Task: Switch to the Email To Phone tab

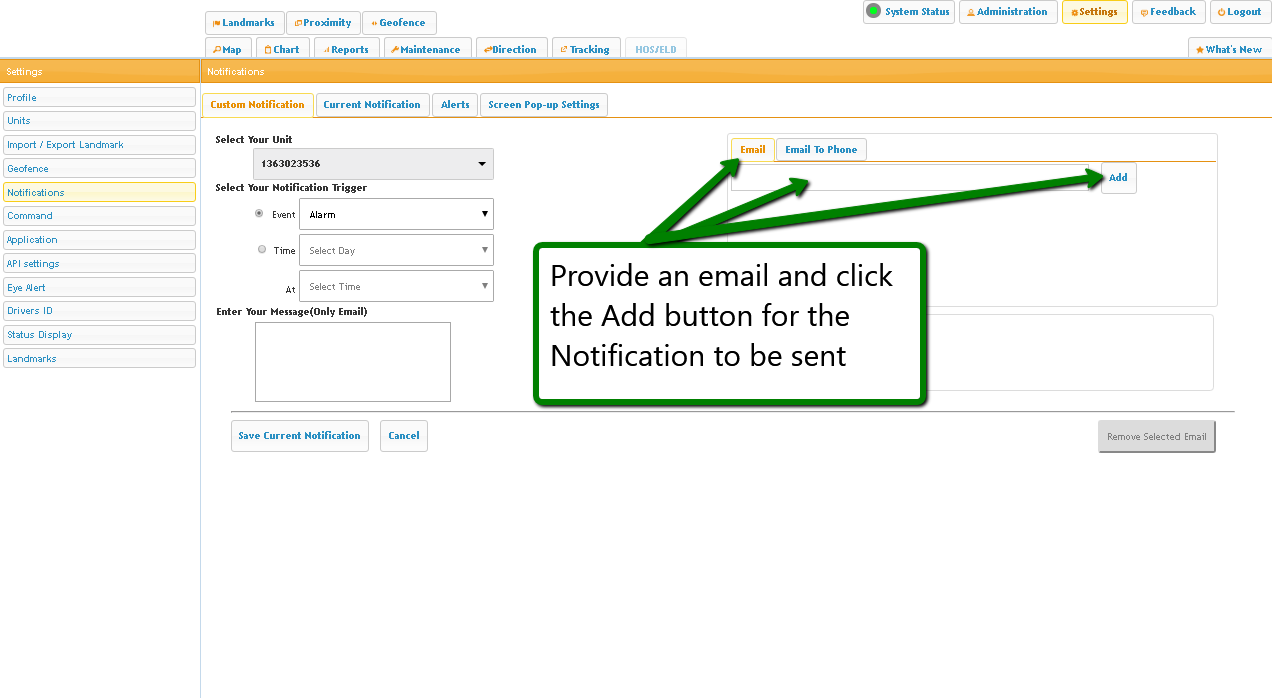Action: 821,150
